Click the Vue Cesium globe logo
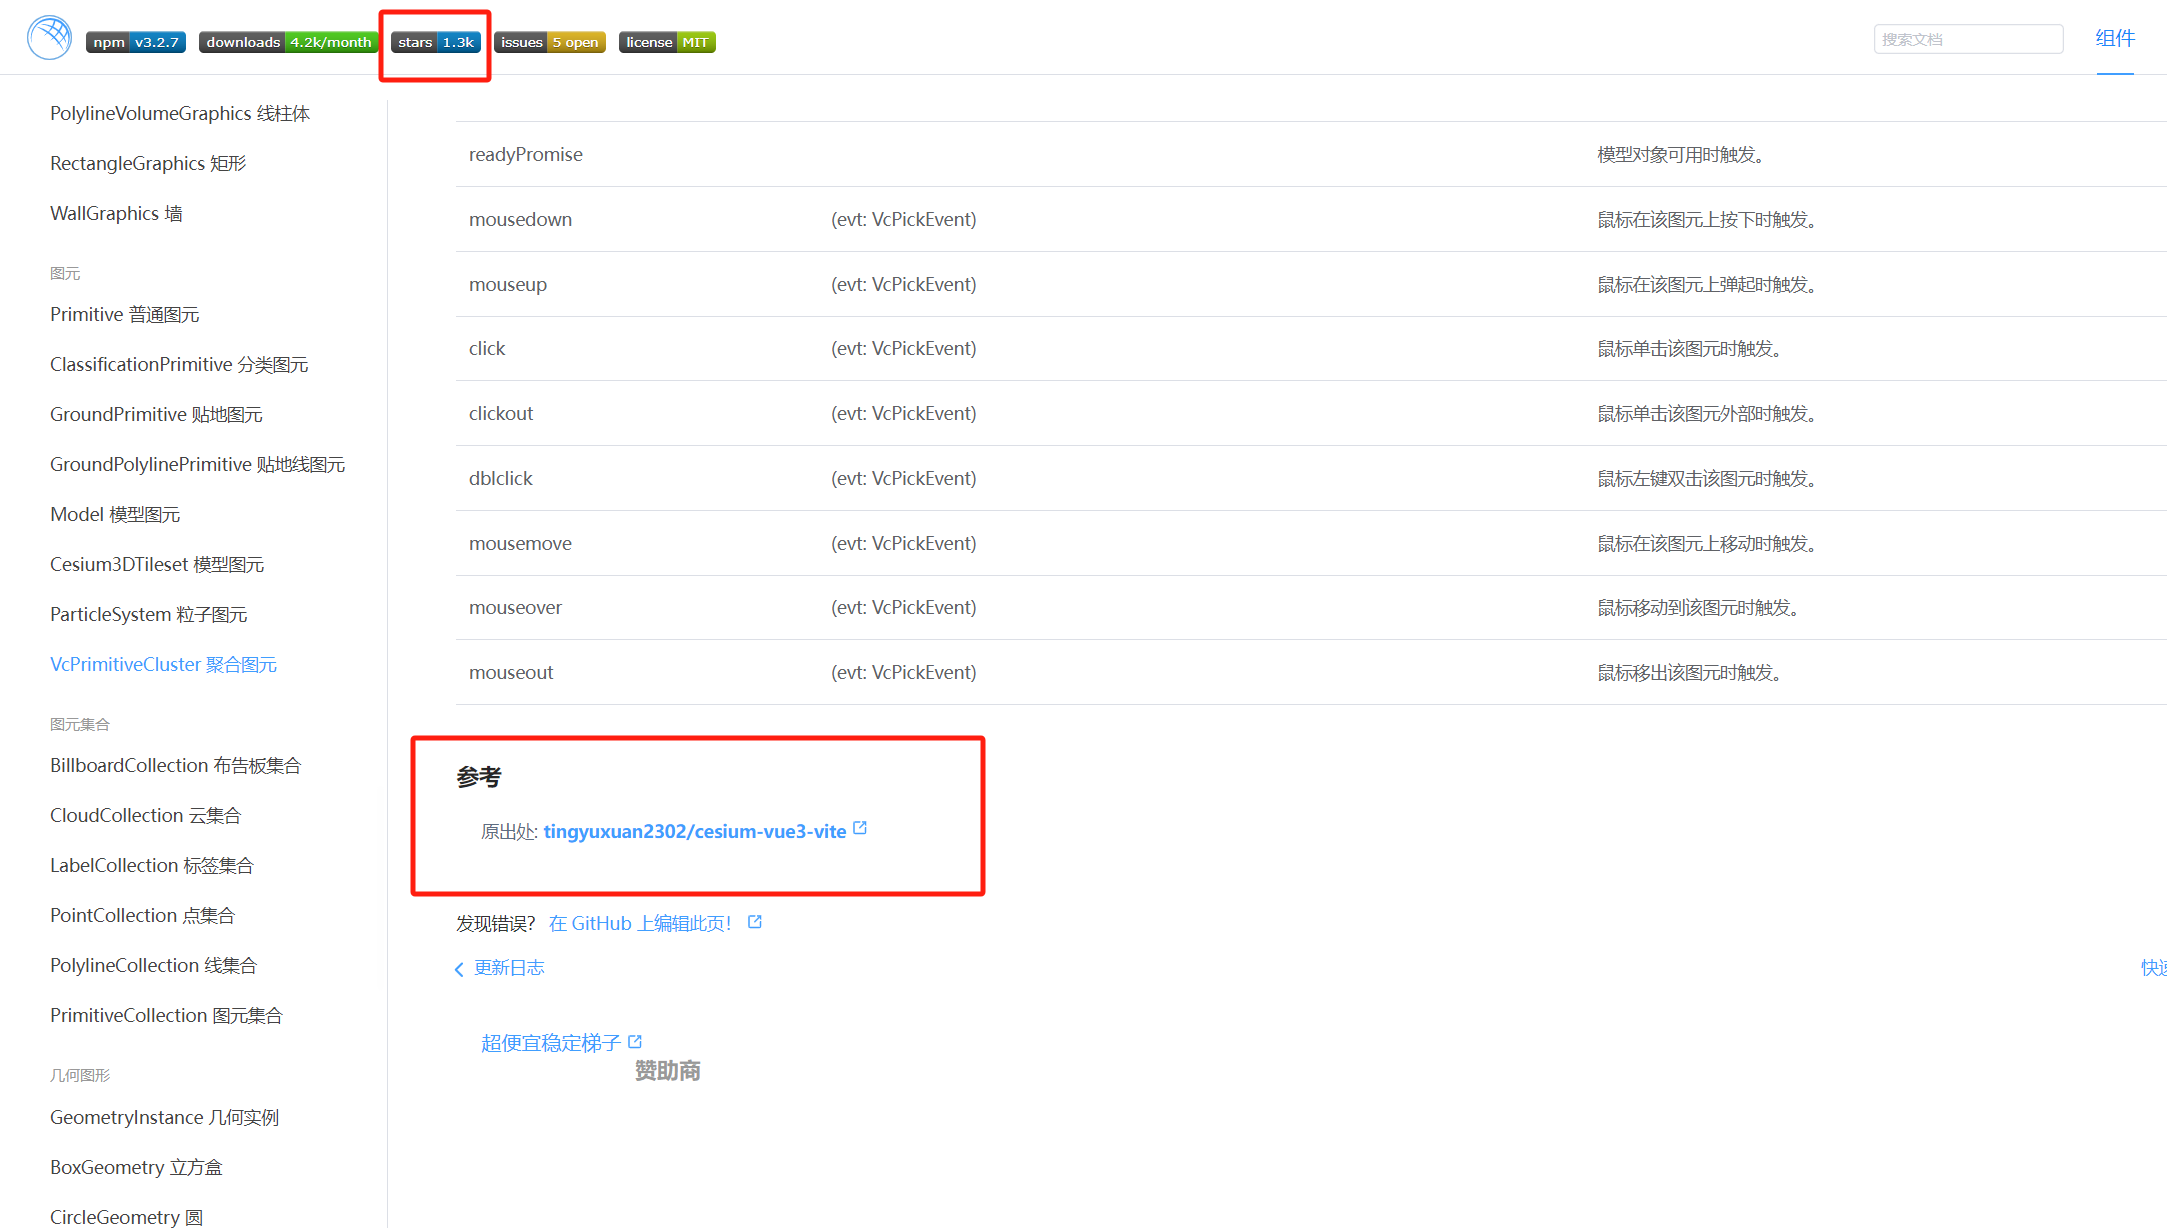This screenshot has width=2167, height=1228. tap(49, 38)
